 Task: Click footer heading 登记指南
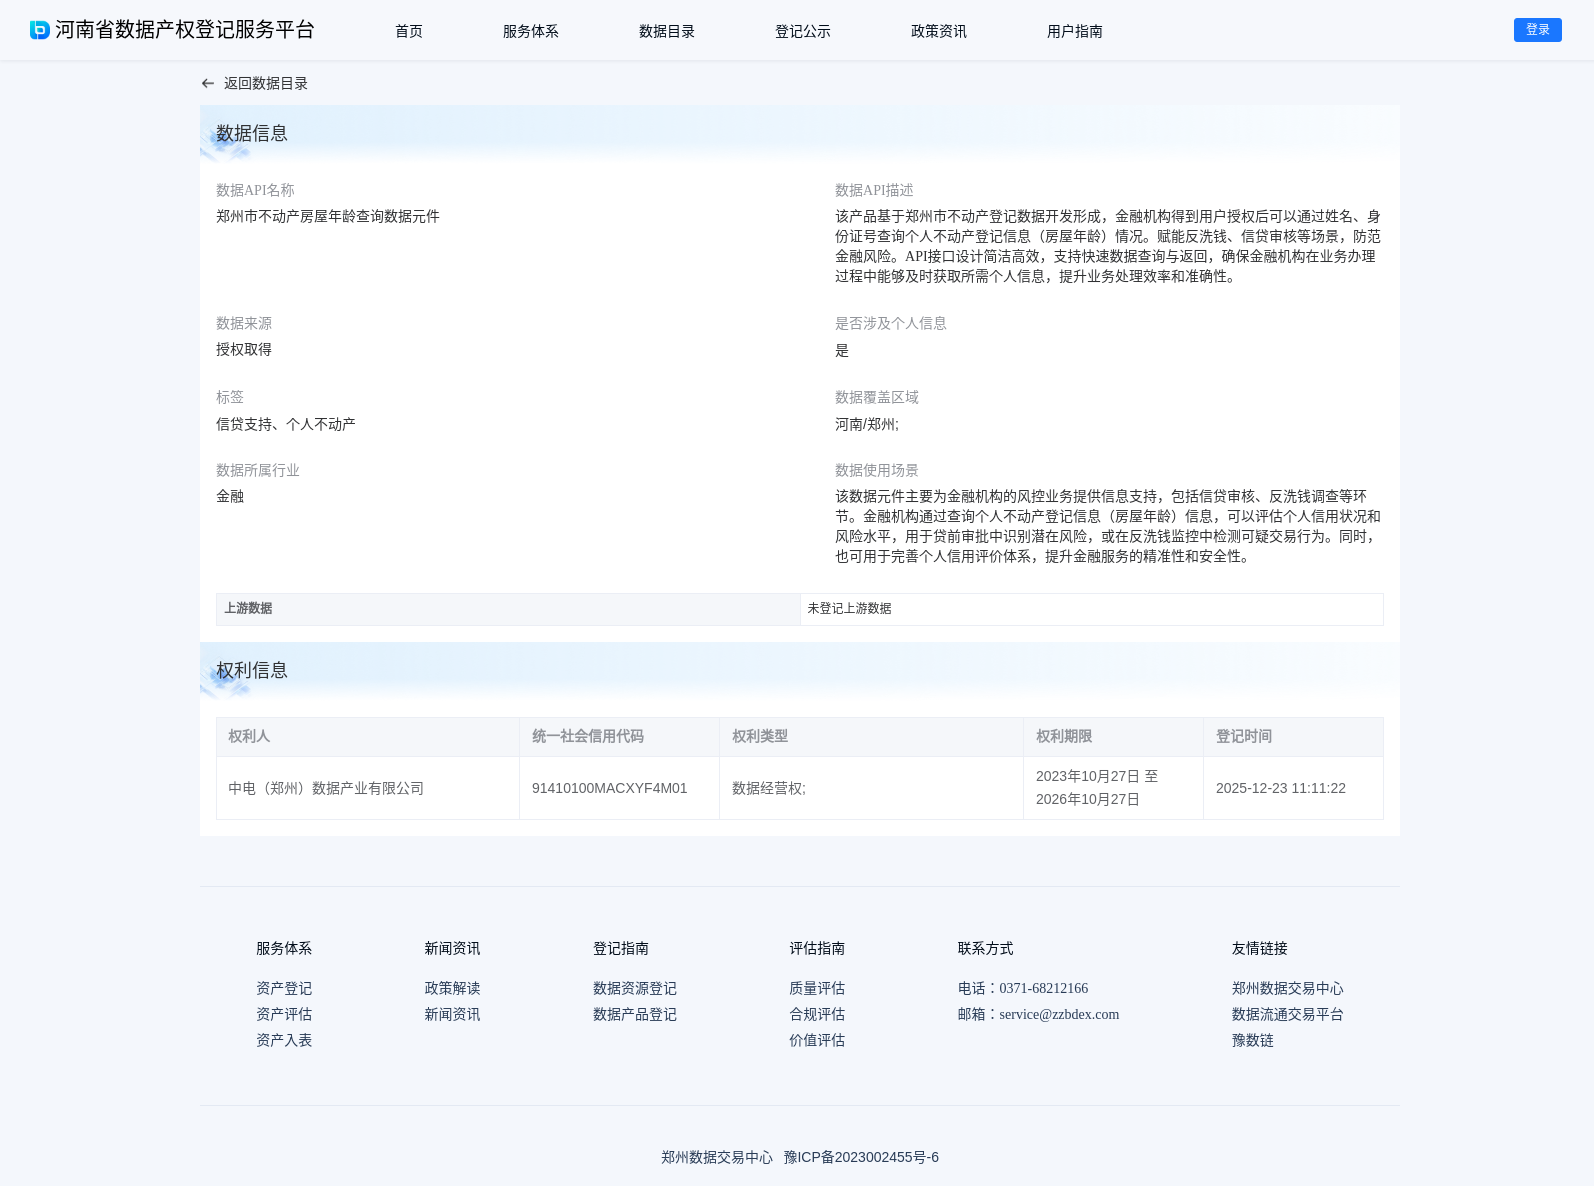click(x=621, y=948)
